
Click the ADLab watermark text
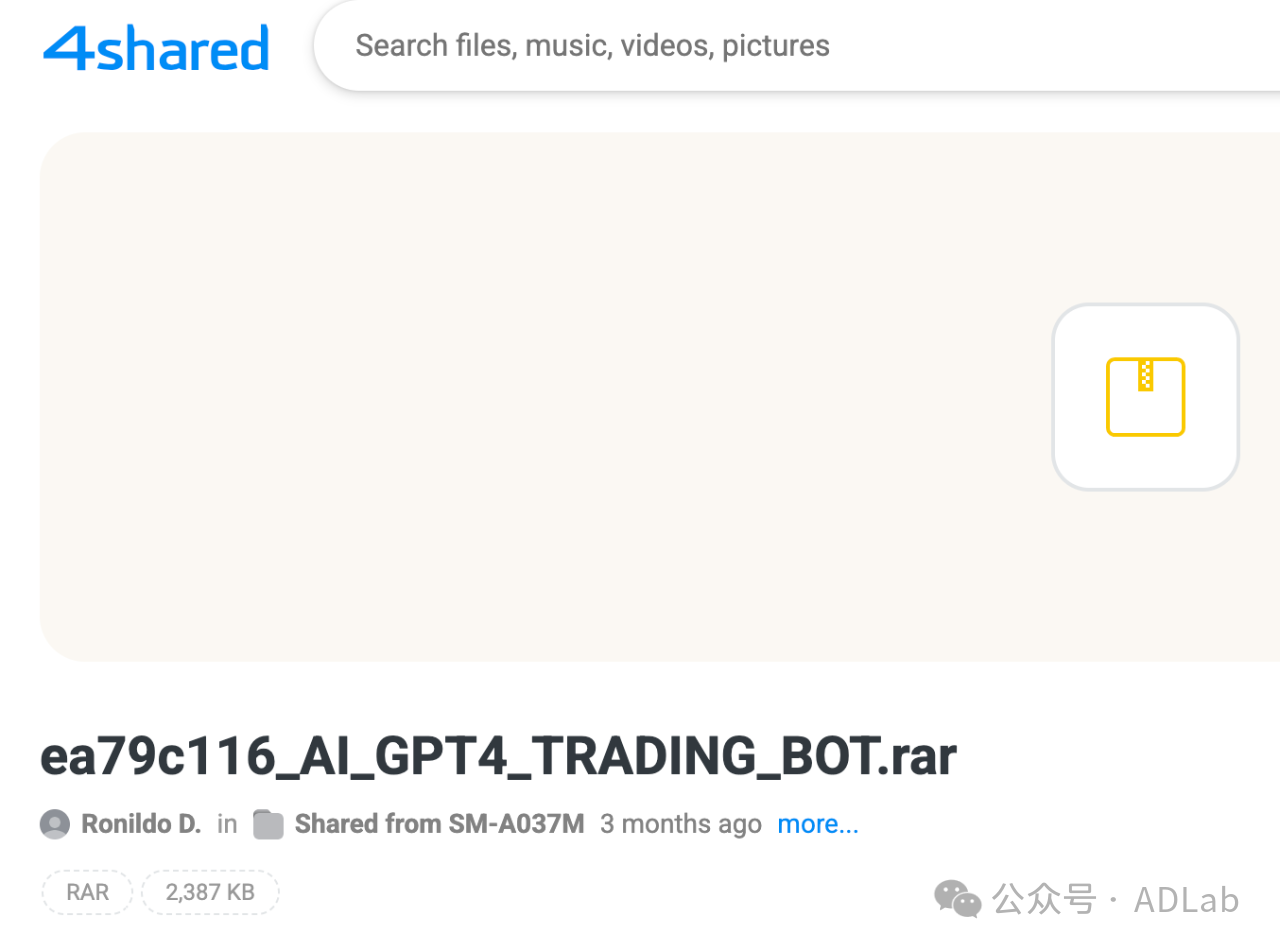[x=1186, y=900]
